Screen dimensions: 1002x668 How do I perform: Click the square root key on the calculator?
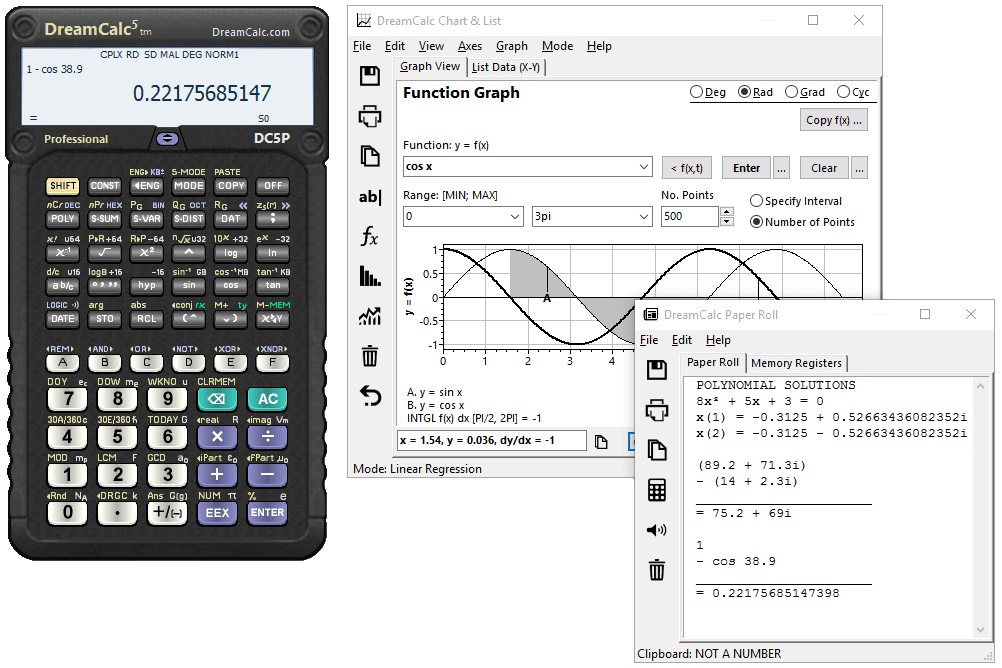click(104, 252)
